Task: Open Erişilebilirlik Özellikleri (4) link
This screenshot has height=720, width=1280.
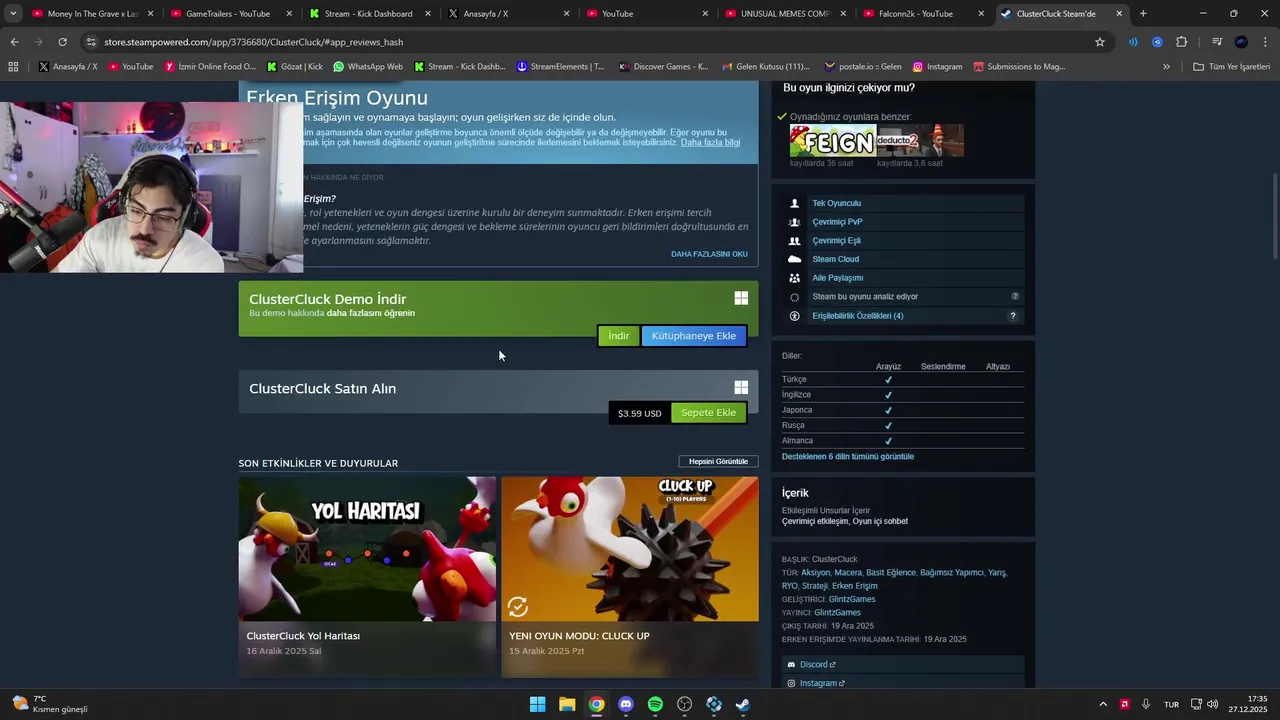Action: (x=857, y=316)
